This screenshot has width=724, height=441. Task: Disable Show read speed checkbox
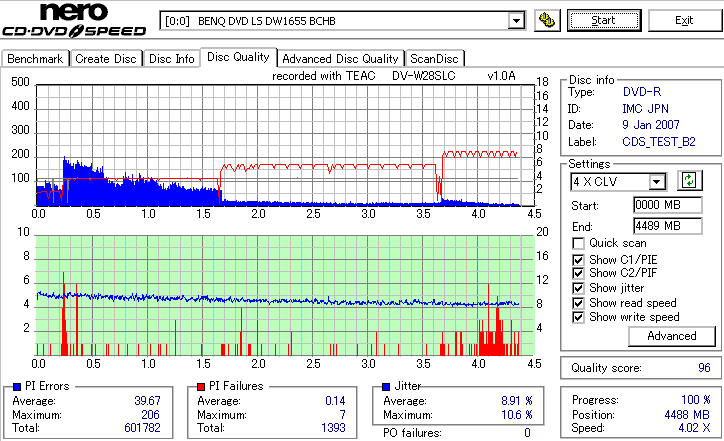(578, 303)
